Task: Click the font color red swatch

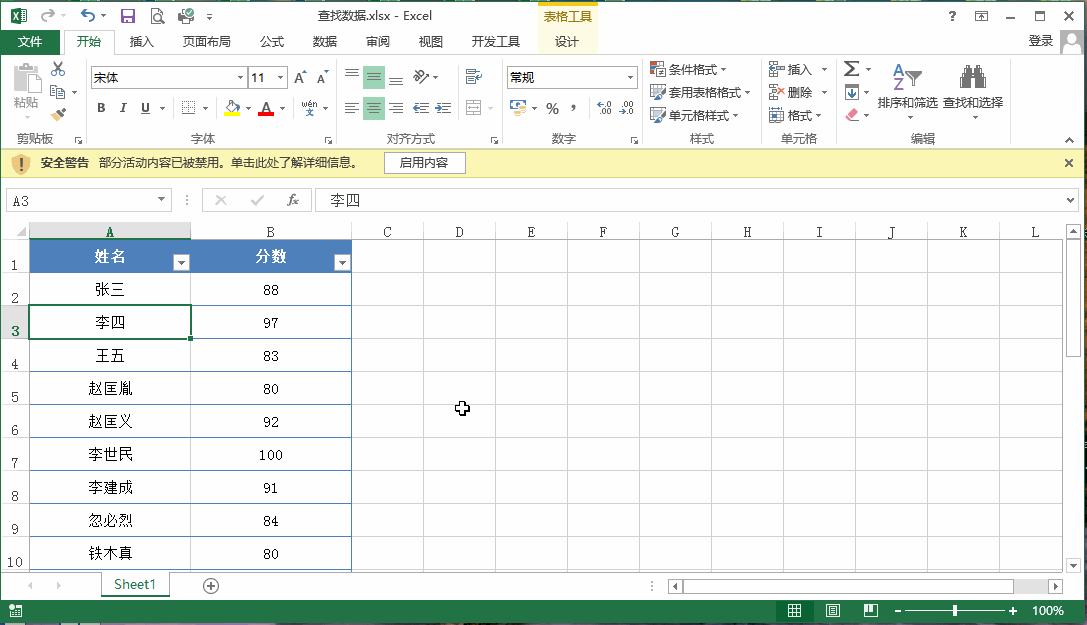Action: click(265, 108)
